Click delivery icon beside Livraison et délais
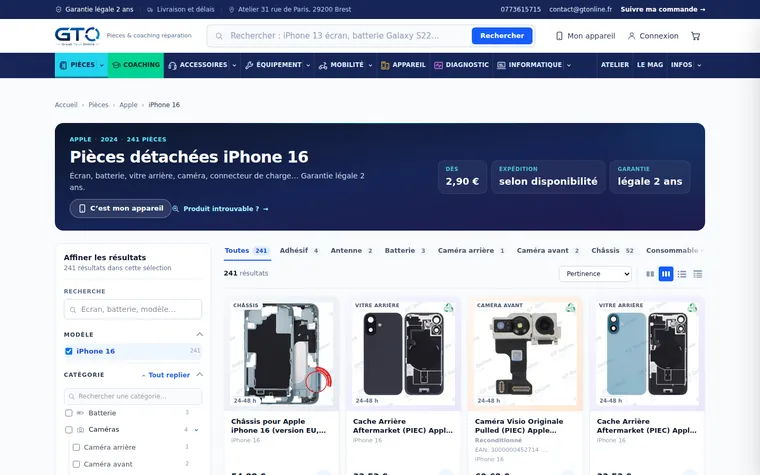Image resolution: width=760 pixels, height=475 pixels. pos(150,9)
